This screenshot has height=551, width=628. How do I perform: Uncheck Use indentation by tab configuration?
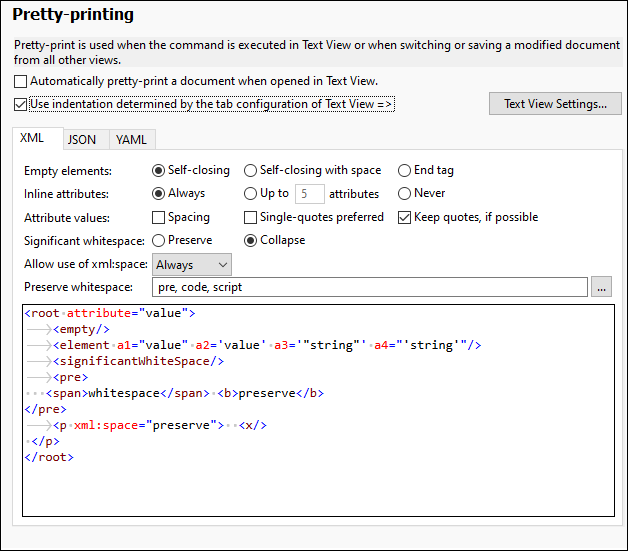tap(22, 104)
